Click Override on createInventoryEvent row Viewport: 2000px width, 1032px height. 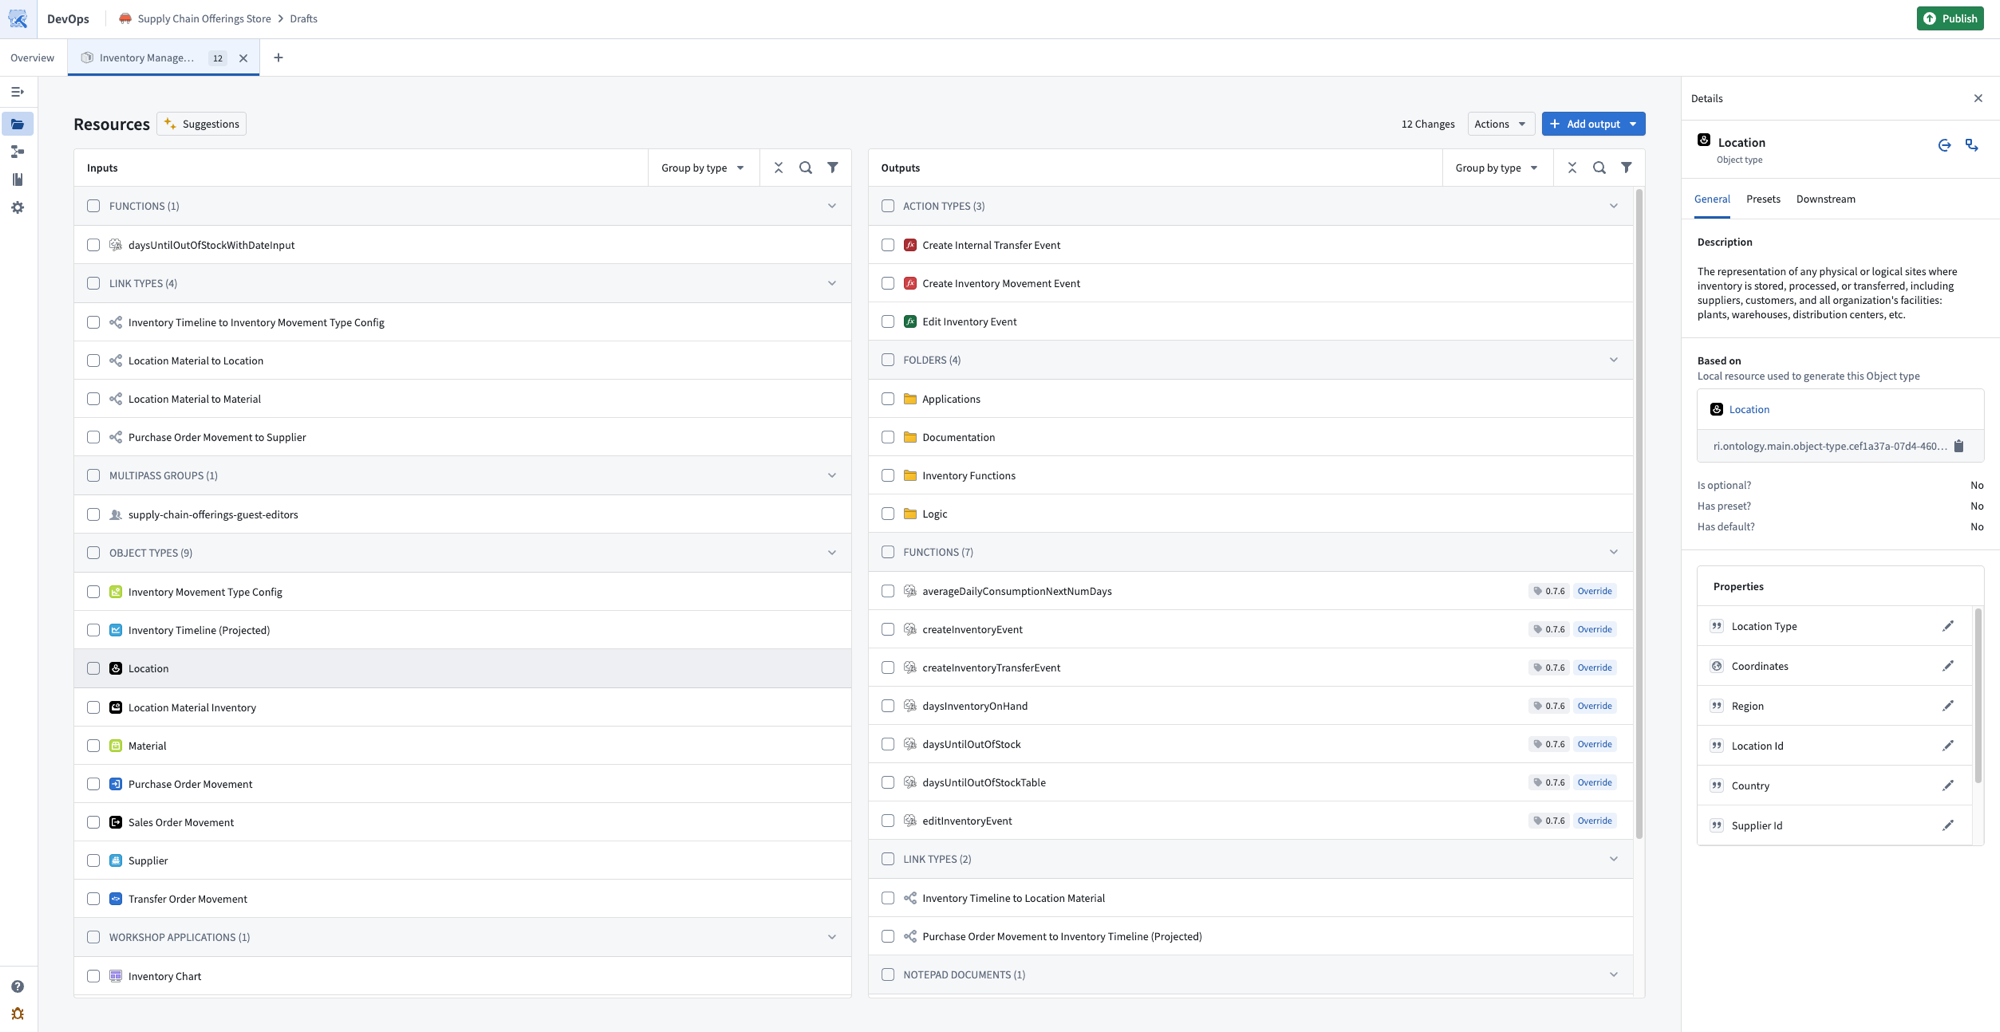(1594, 629)
